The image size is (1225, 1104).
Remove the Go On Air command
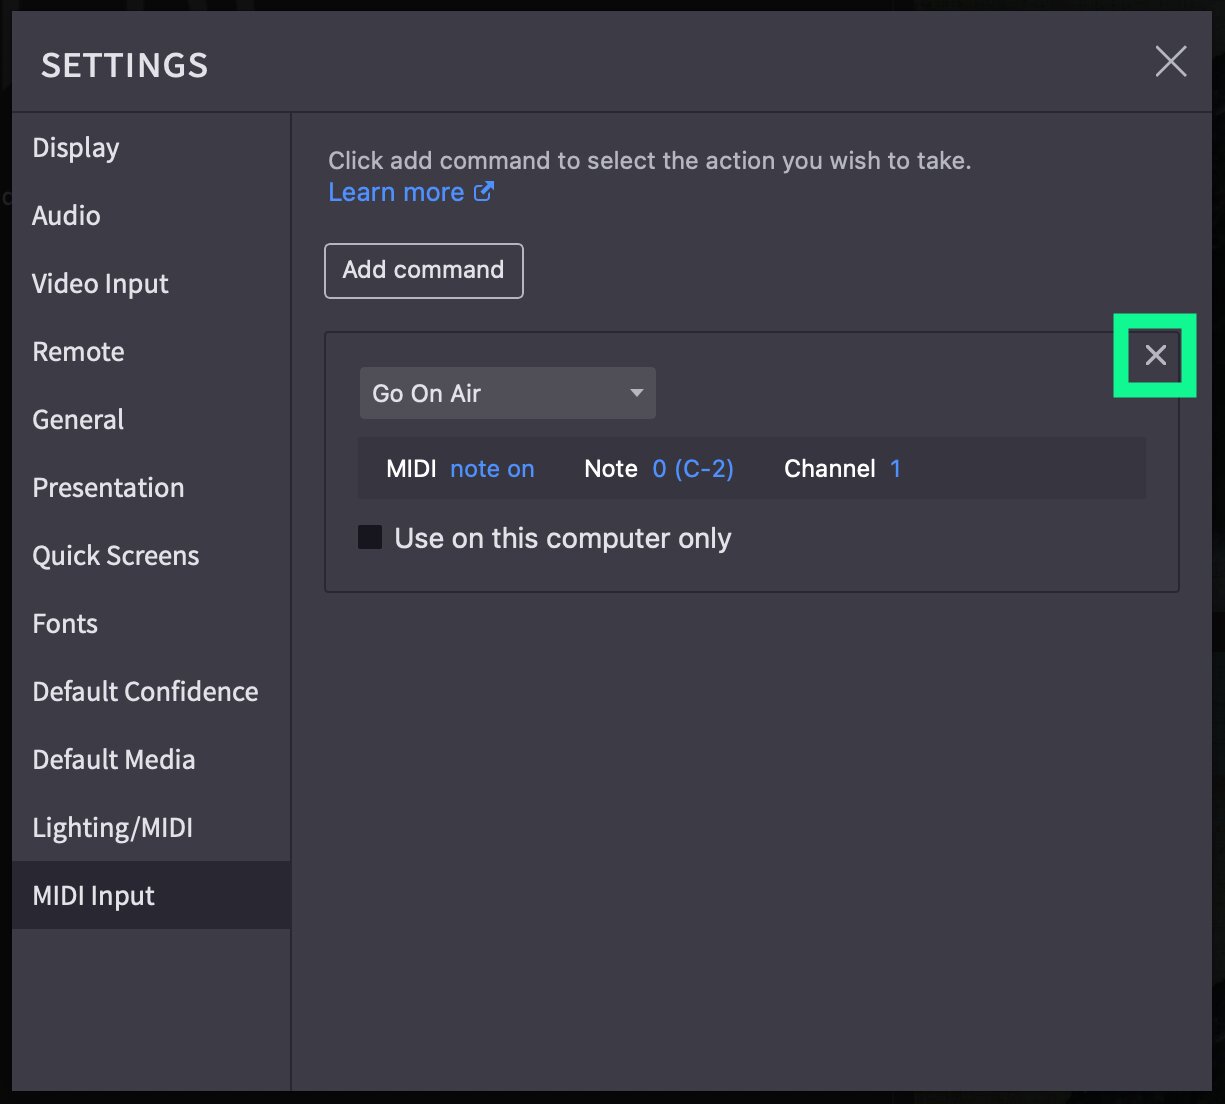point(1155,355)
